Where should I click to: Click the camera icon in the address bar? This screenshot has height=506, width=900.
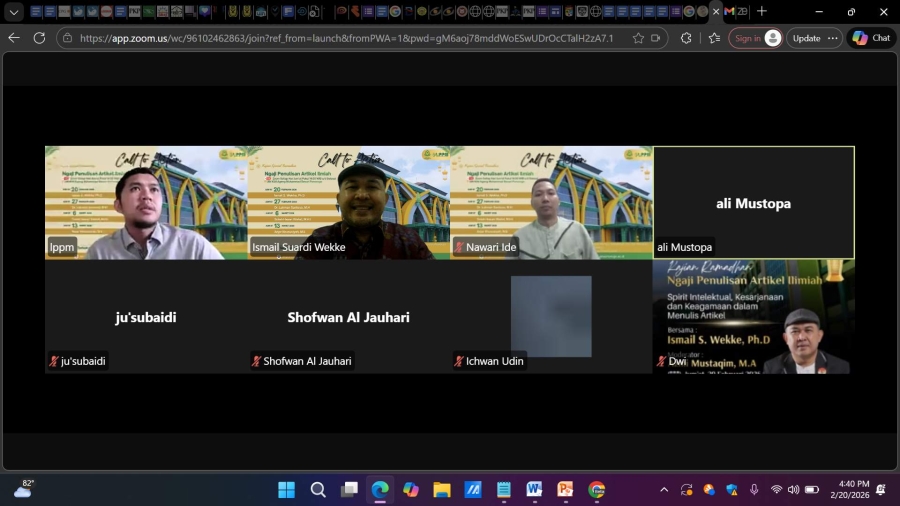coord(657,38)
